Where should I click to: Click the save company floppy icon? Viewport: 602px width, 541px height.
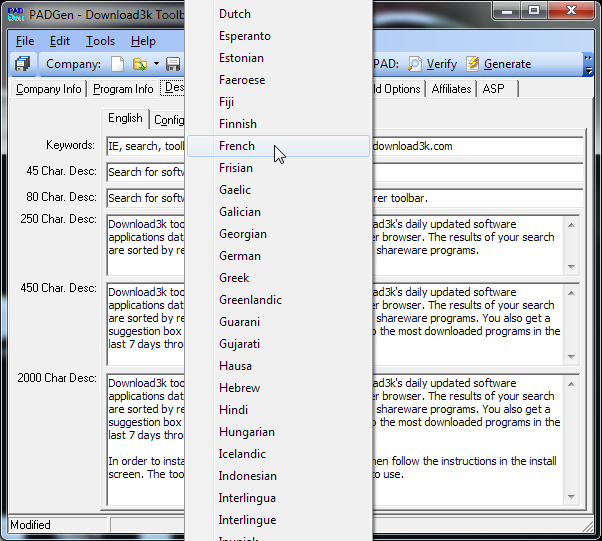coord(173,64)
